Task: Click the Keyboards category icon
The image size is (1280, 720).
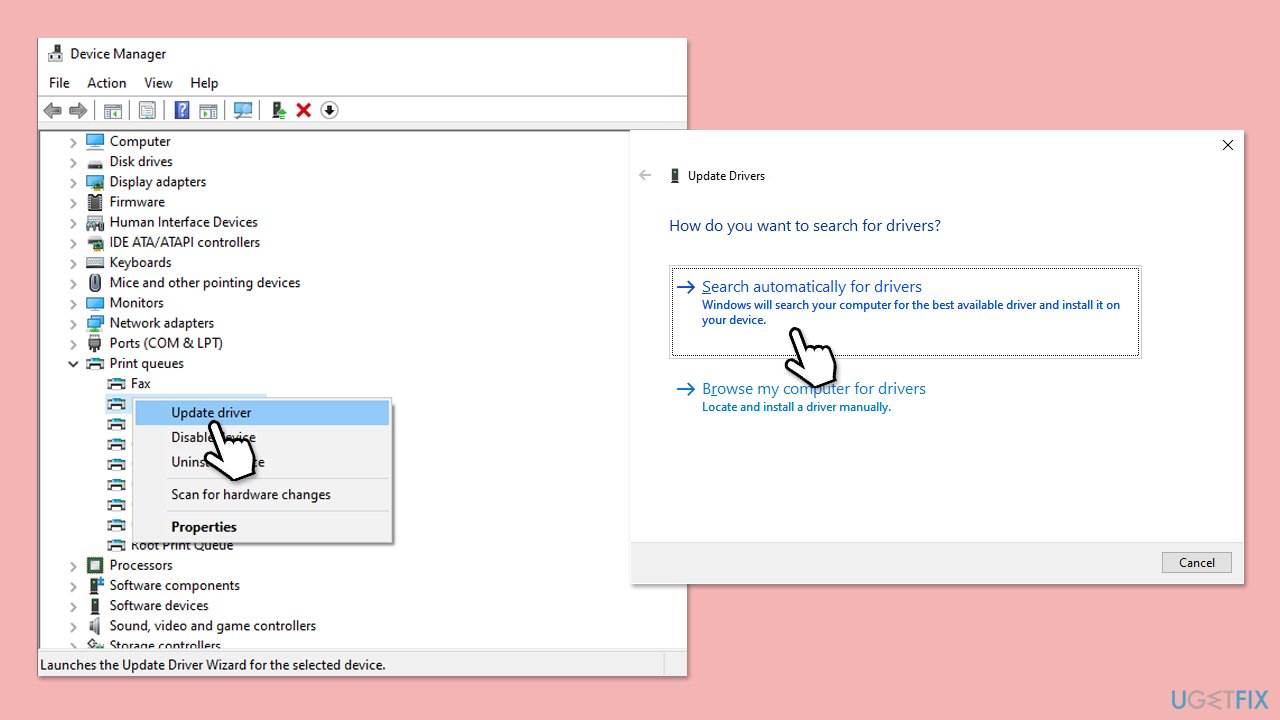Action: click(95, 262)
